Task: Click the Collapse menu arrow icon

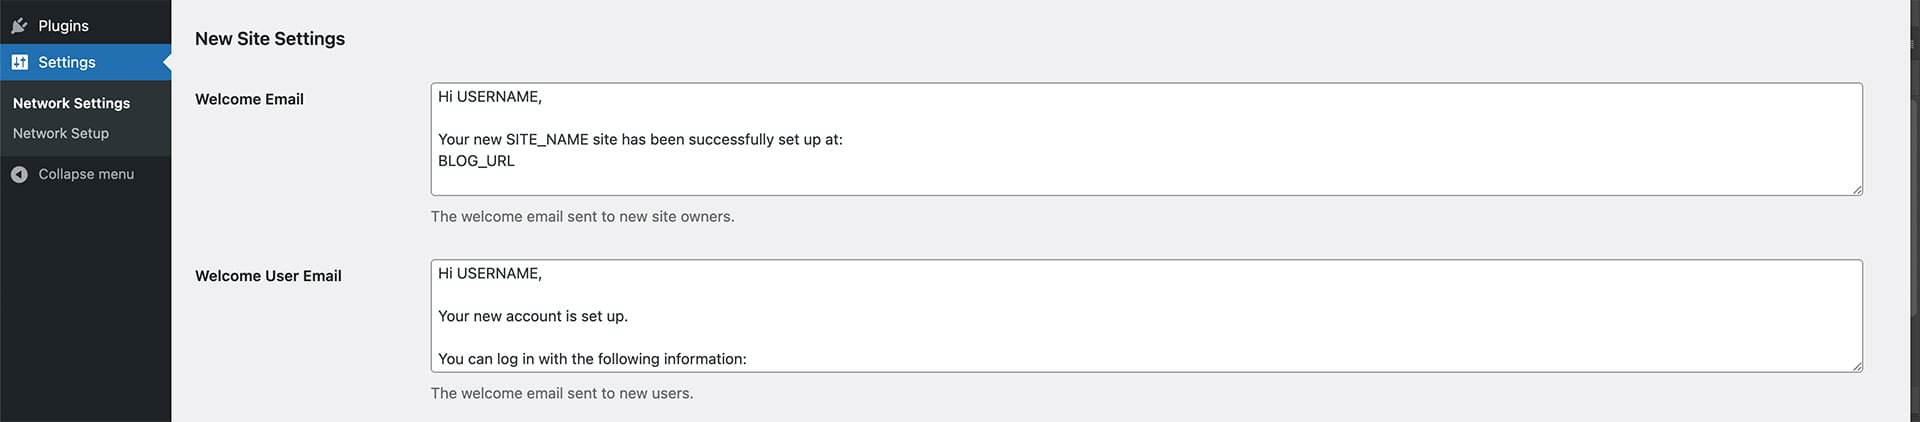Action: pos(19,174)
